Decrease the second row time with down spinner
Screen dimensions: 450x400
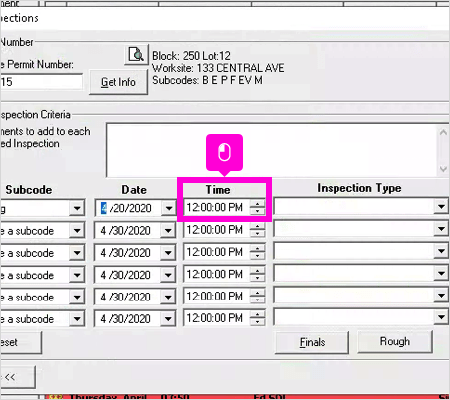point(257,233)
